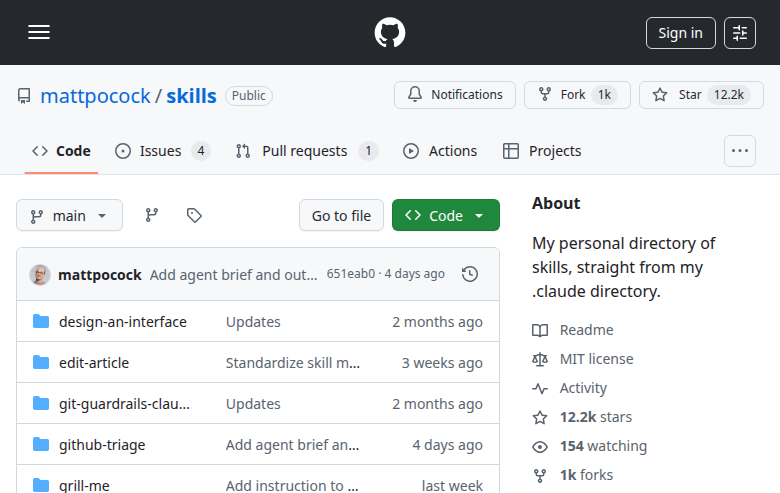This screenshot has height=493, width=780.
Task: Open the main branch selector dropdown
Action: 69,215
